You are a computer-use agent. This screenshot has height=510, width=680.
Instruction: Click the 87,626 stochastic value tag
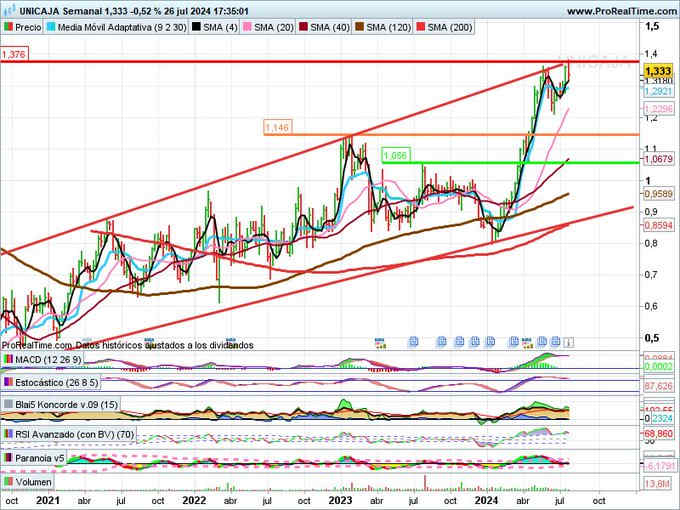(658, 386)
